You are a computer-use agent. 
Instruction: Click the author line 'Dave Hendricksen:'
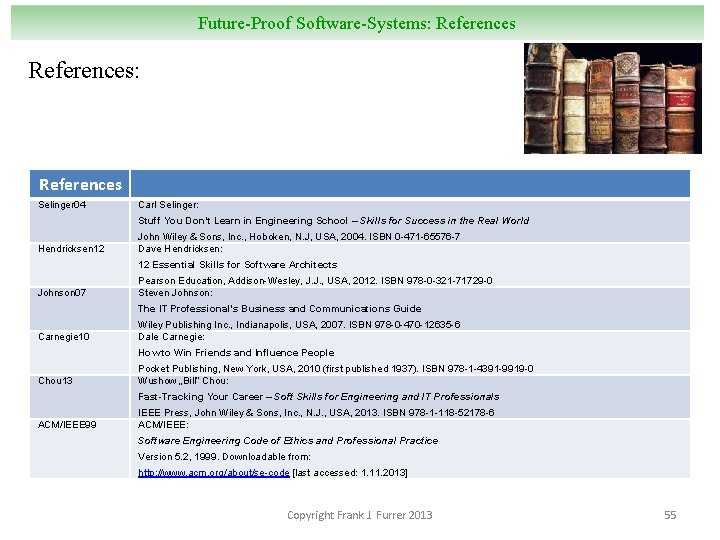[180, 249]
